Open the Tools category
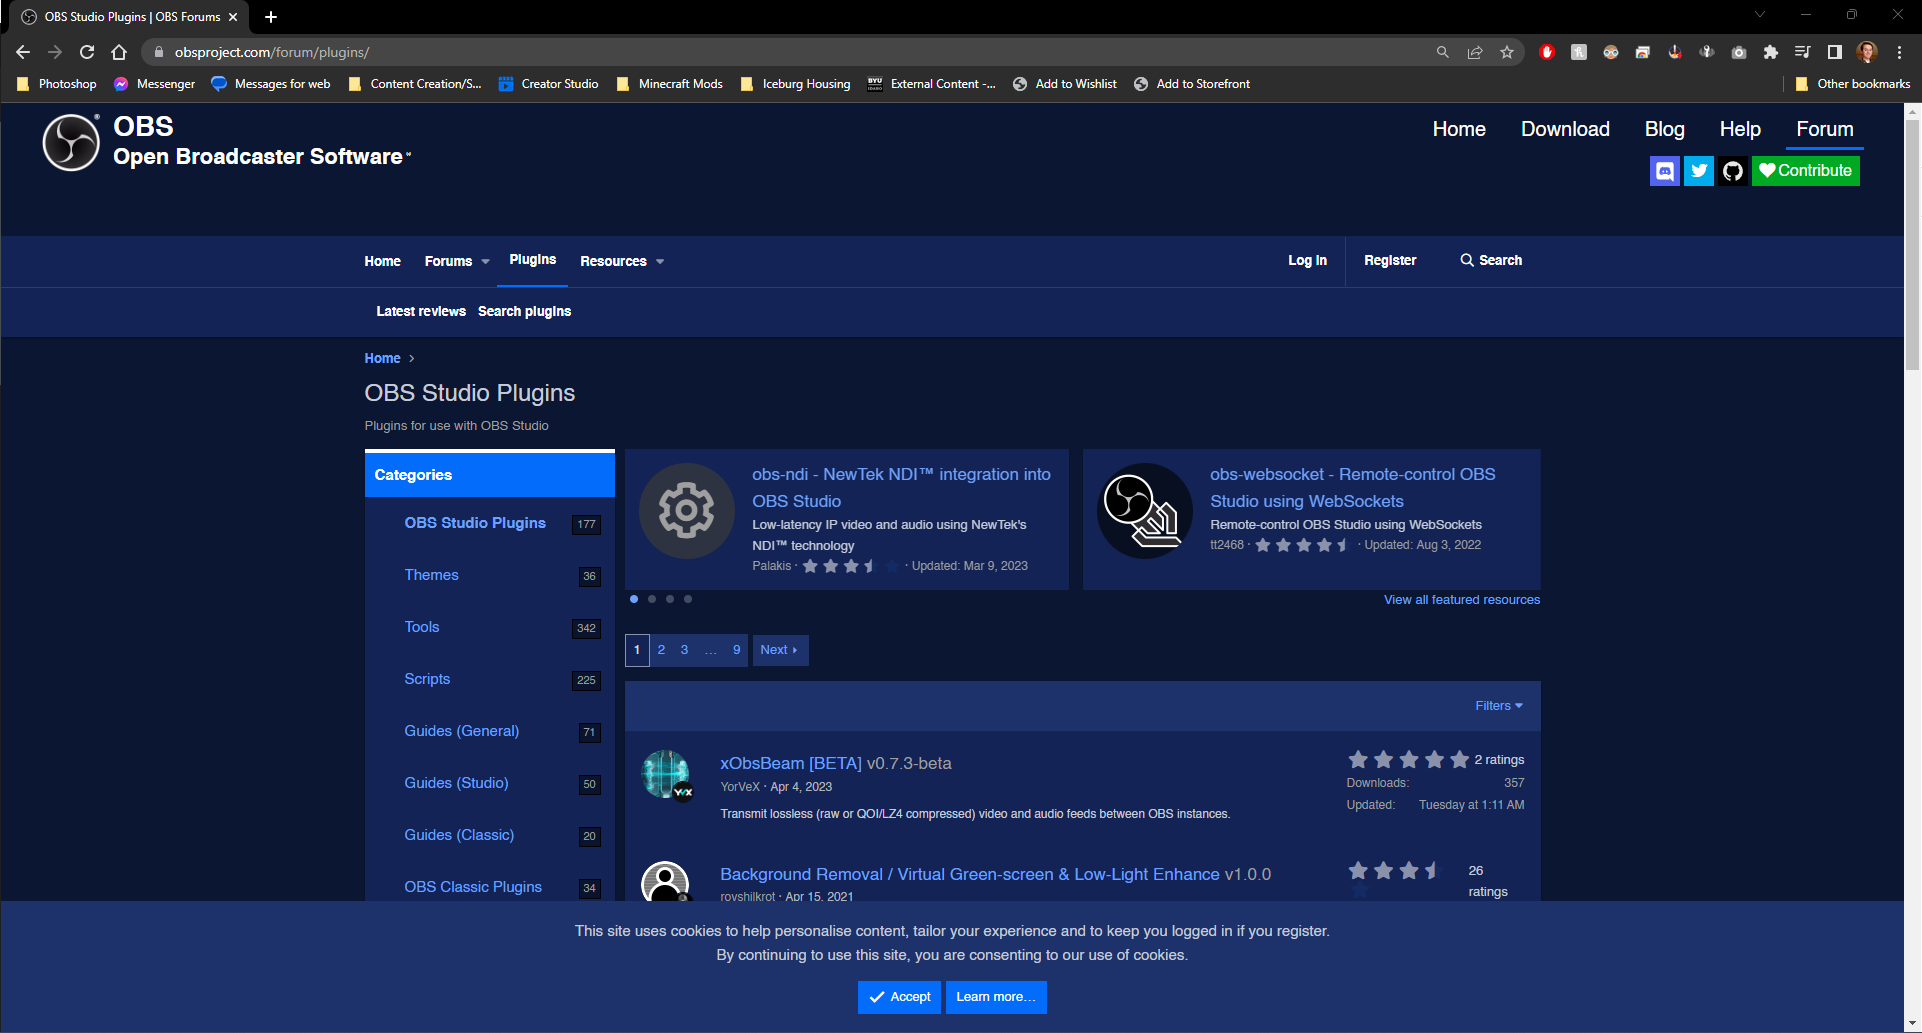The width and height of the screenshot is (1922, 1033). (421, 627)
